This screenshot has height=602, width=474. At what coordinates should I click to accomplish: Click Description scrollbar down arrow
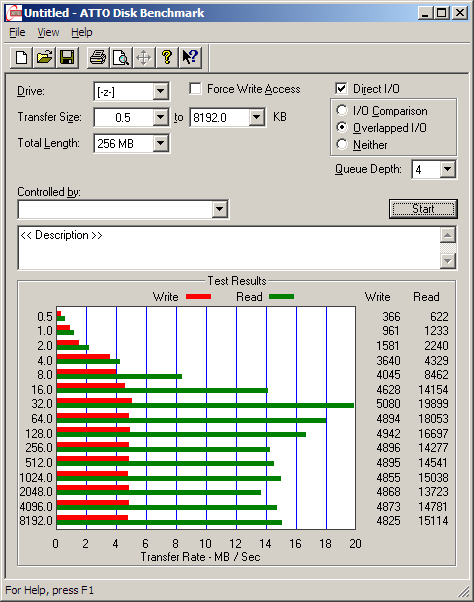[x=448, y=261]
